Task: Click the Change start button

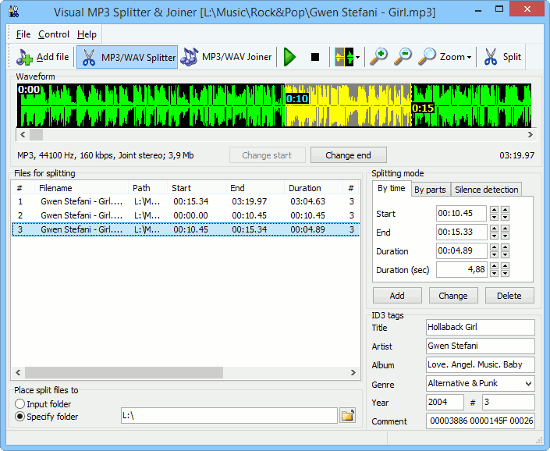Action: 267,155
